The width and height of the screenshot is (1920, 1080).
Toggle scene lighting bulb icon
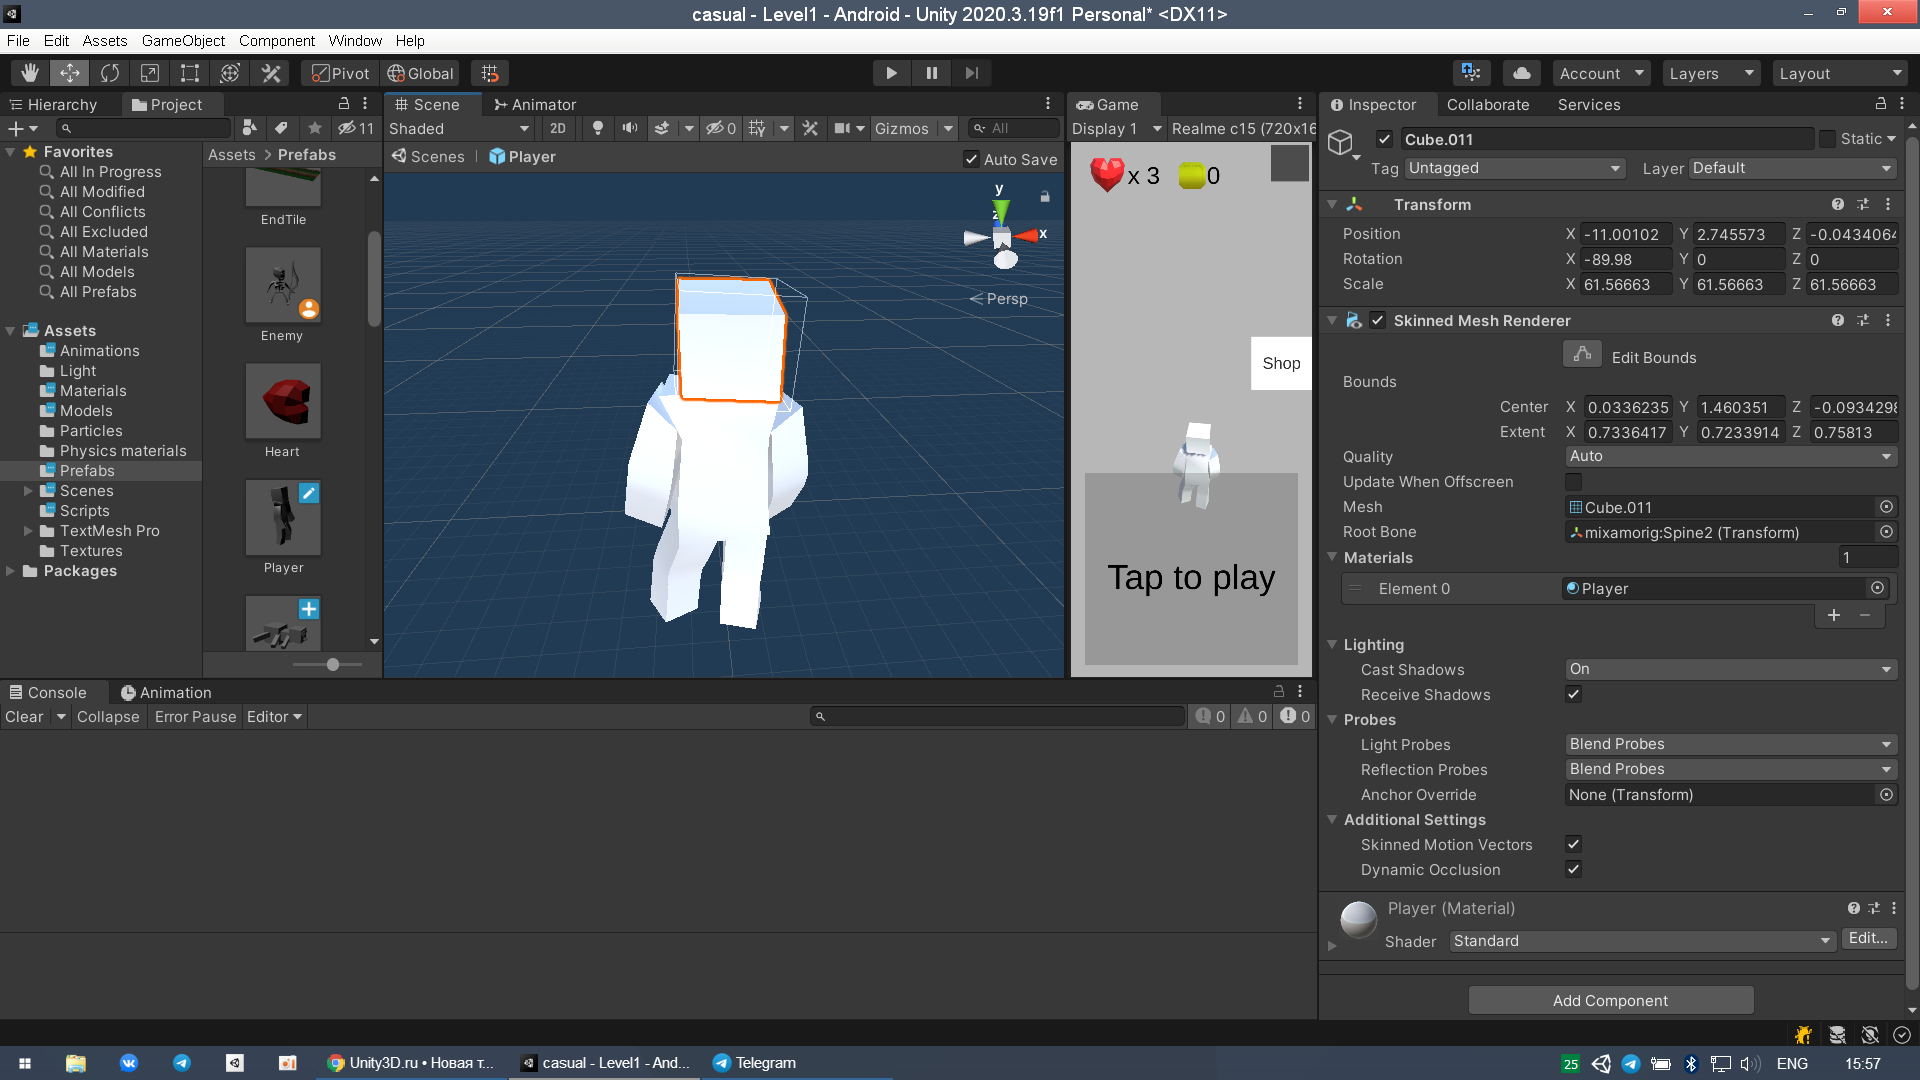coord(598,128)
